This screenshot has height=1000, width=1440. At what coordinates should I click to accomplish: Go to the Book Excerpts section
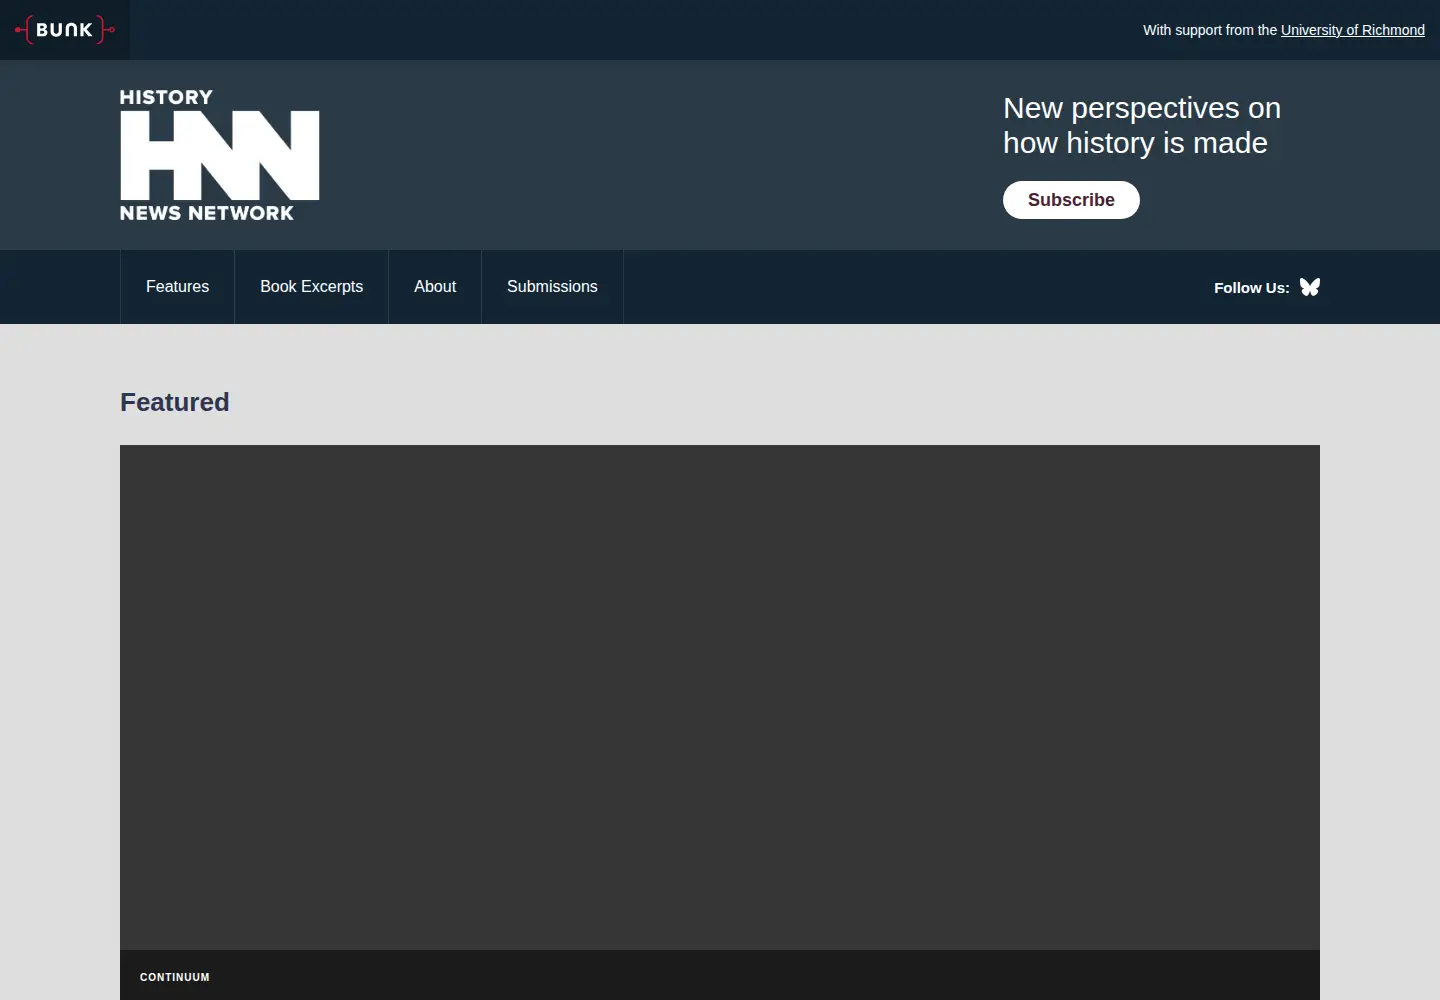pos(312,287)
